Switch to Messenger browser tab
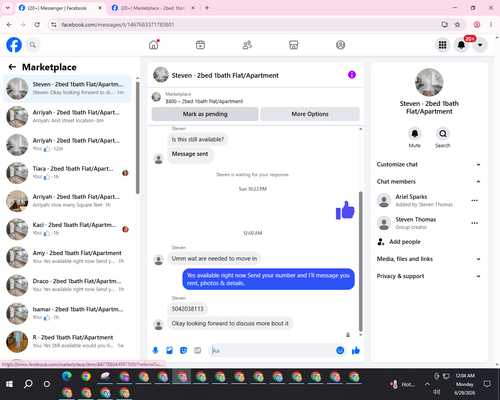This screenshot has width=500, height=400. click(x=60, y=8)
